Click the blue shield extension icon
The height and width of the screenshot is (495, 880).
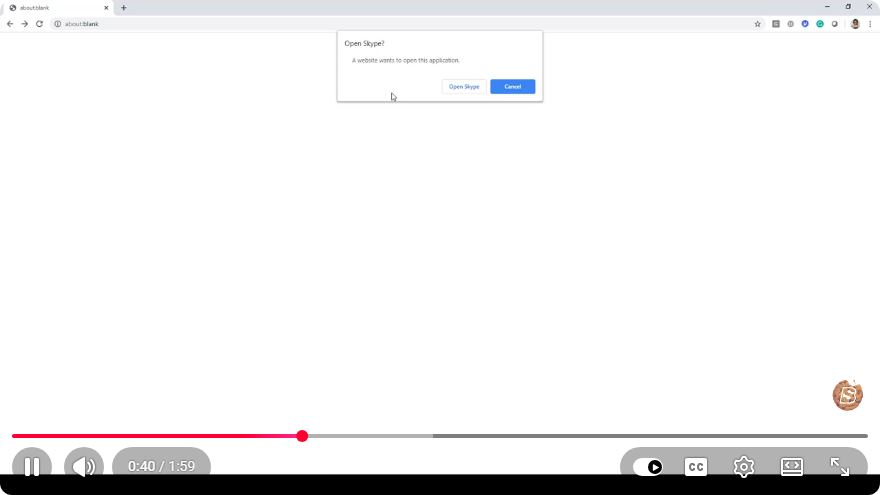[805, 24]
